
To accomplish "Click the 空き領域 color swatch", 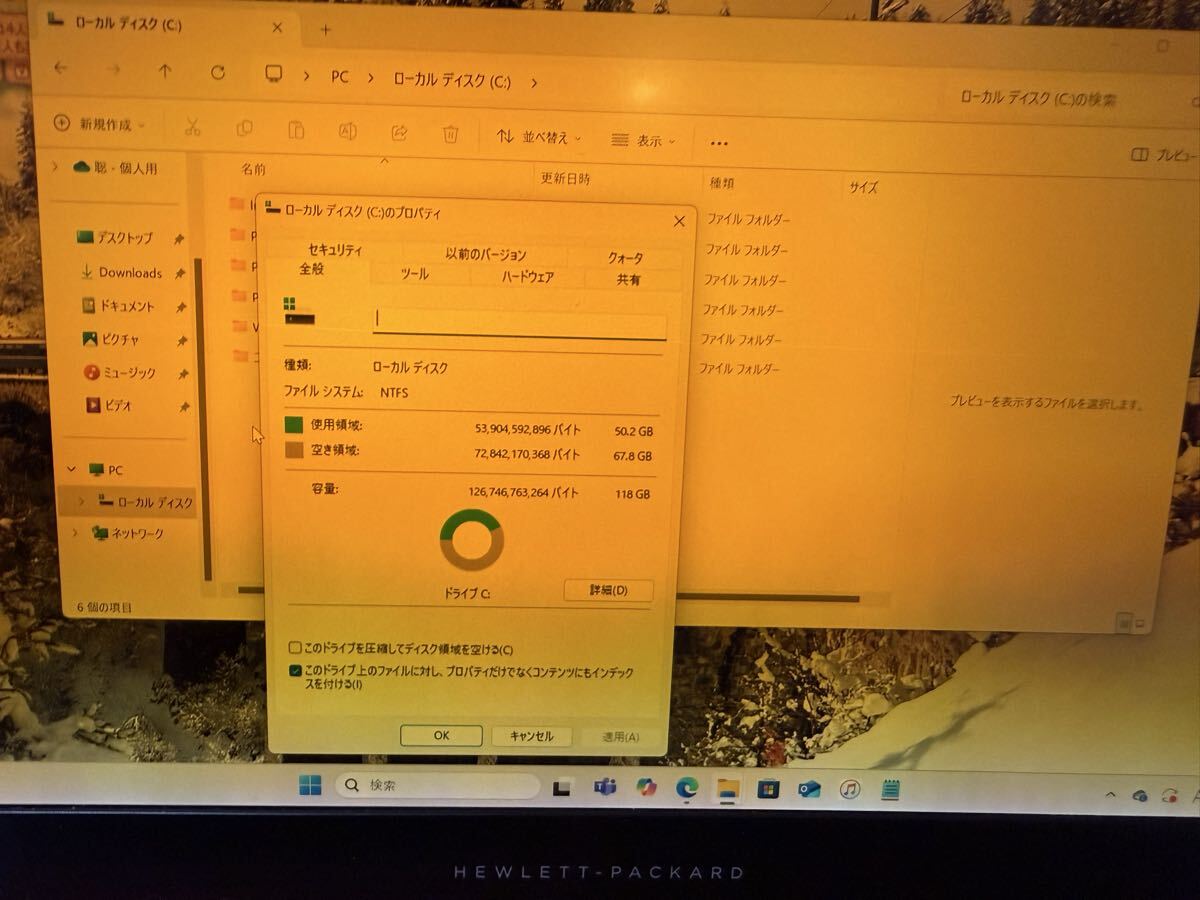I will click(x=293, y=450).
